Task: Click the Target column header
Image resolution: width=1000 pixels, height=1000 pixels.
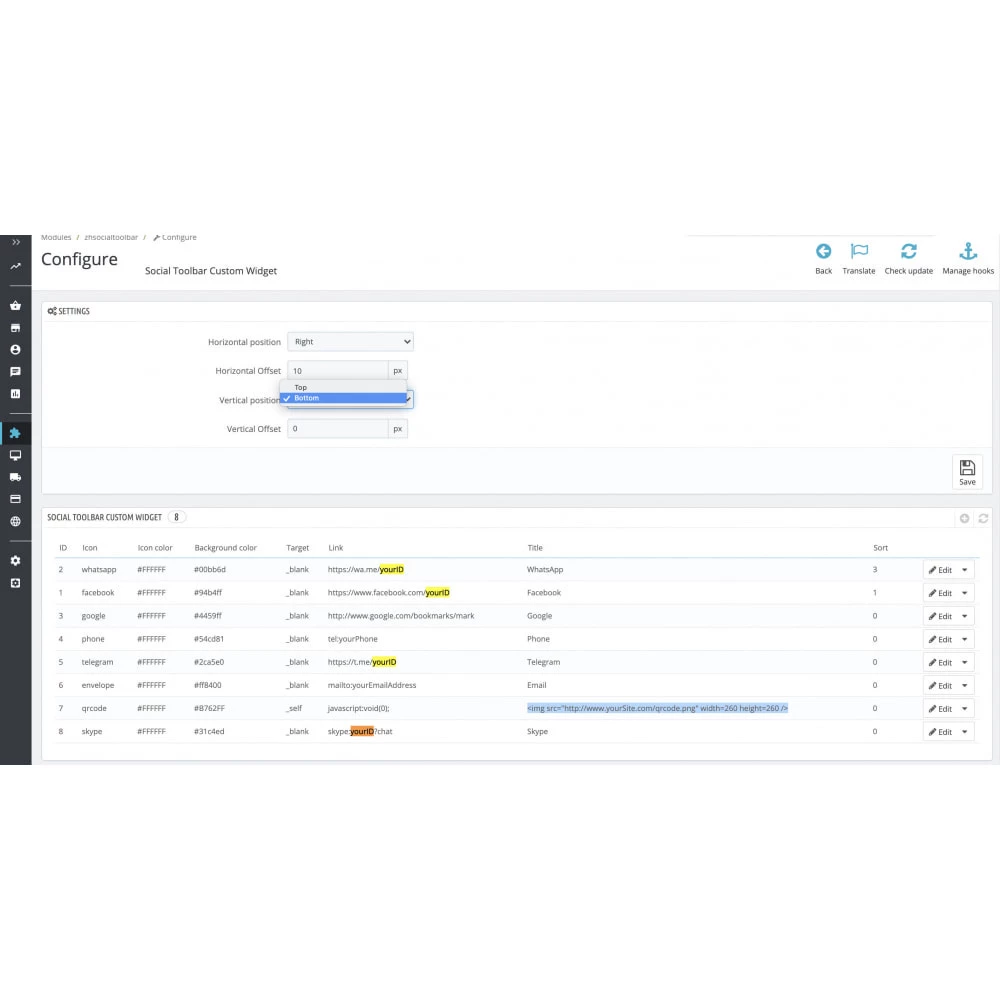Action: pos(297,548)
